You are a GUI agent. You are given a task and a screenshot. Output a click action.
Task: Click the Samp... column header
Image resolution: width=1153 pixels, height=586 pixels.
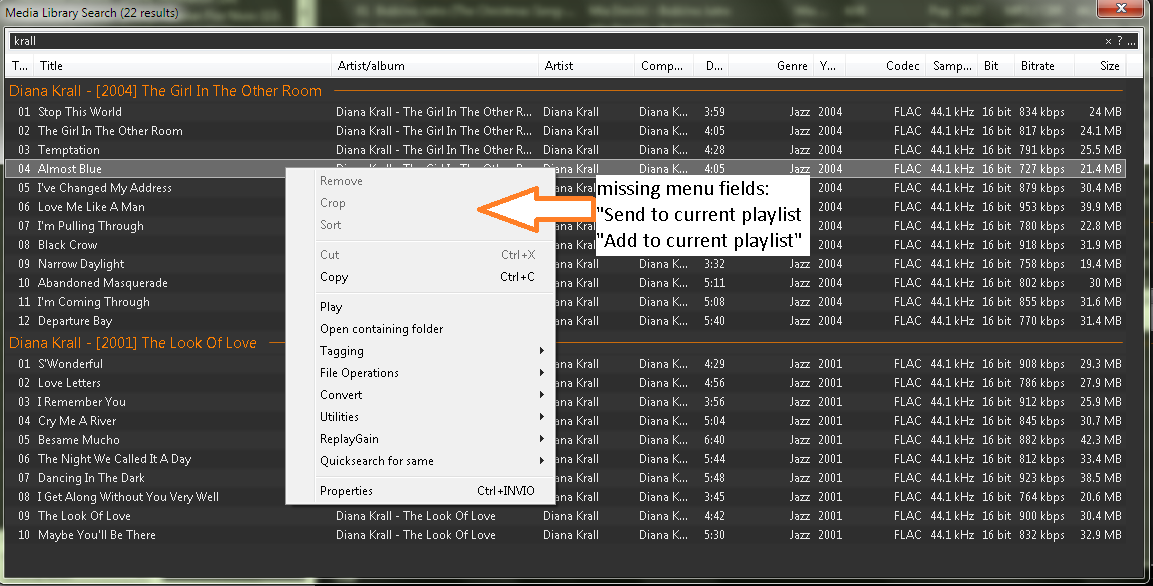[952, 66]
